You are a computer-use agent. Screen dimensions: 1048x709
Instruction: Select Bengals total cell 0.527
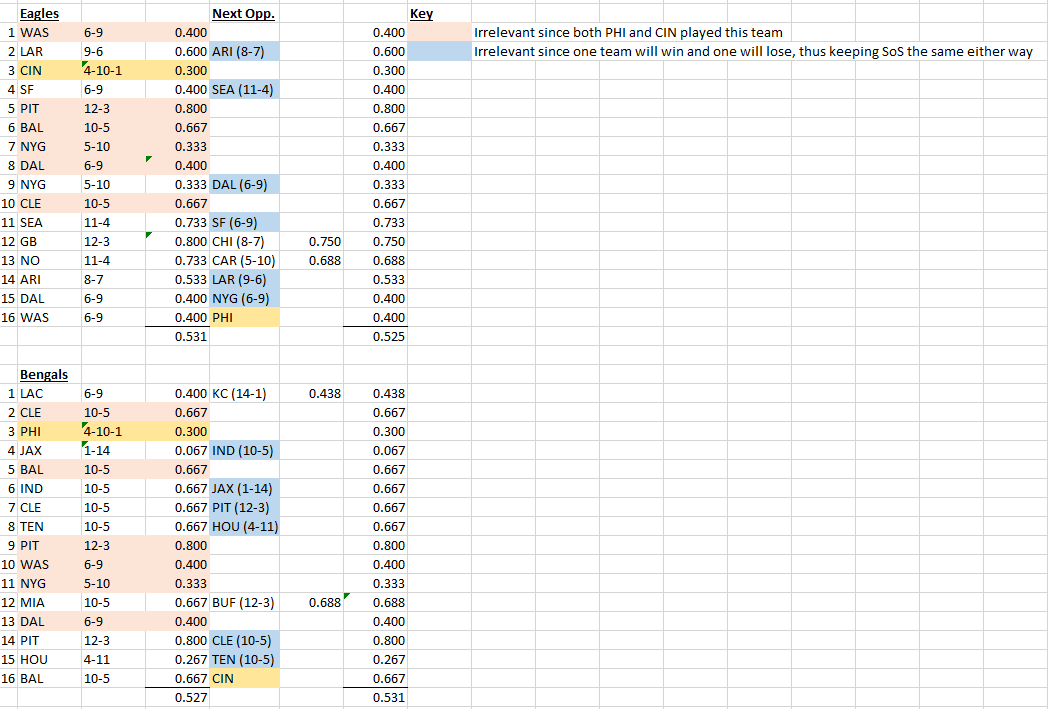pyautogui.click(x=178, y=697)
